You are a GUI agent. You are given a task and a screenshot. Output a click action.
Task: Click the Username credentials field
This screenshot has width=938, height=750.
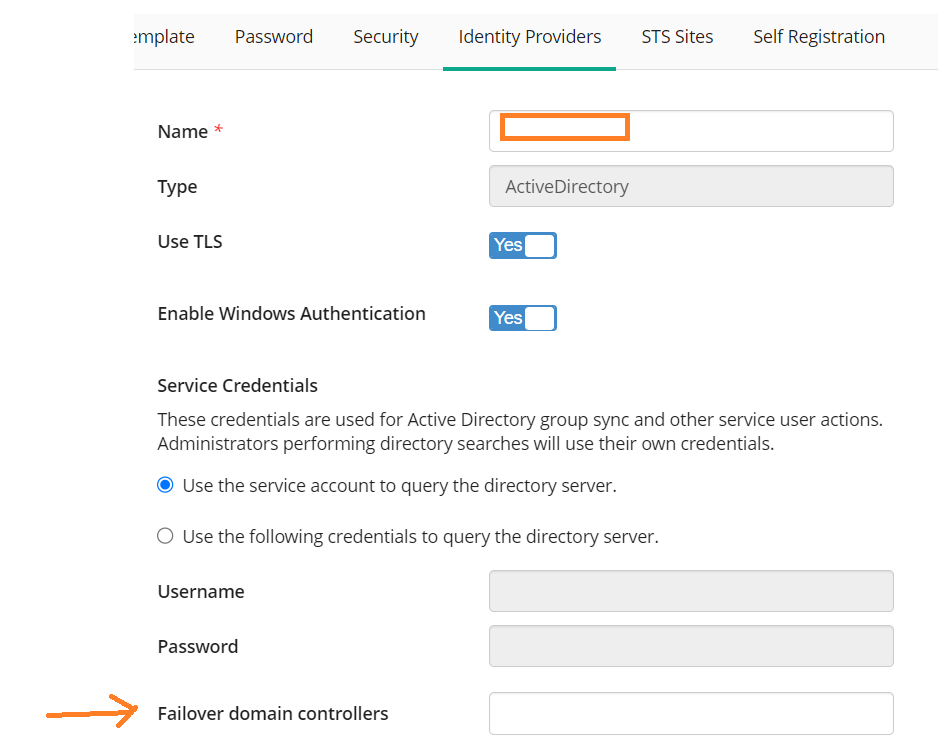pos(691,591)
